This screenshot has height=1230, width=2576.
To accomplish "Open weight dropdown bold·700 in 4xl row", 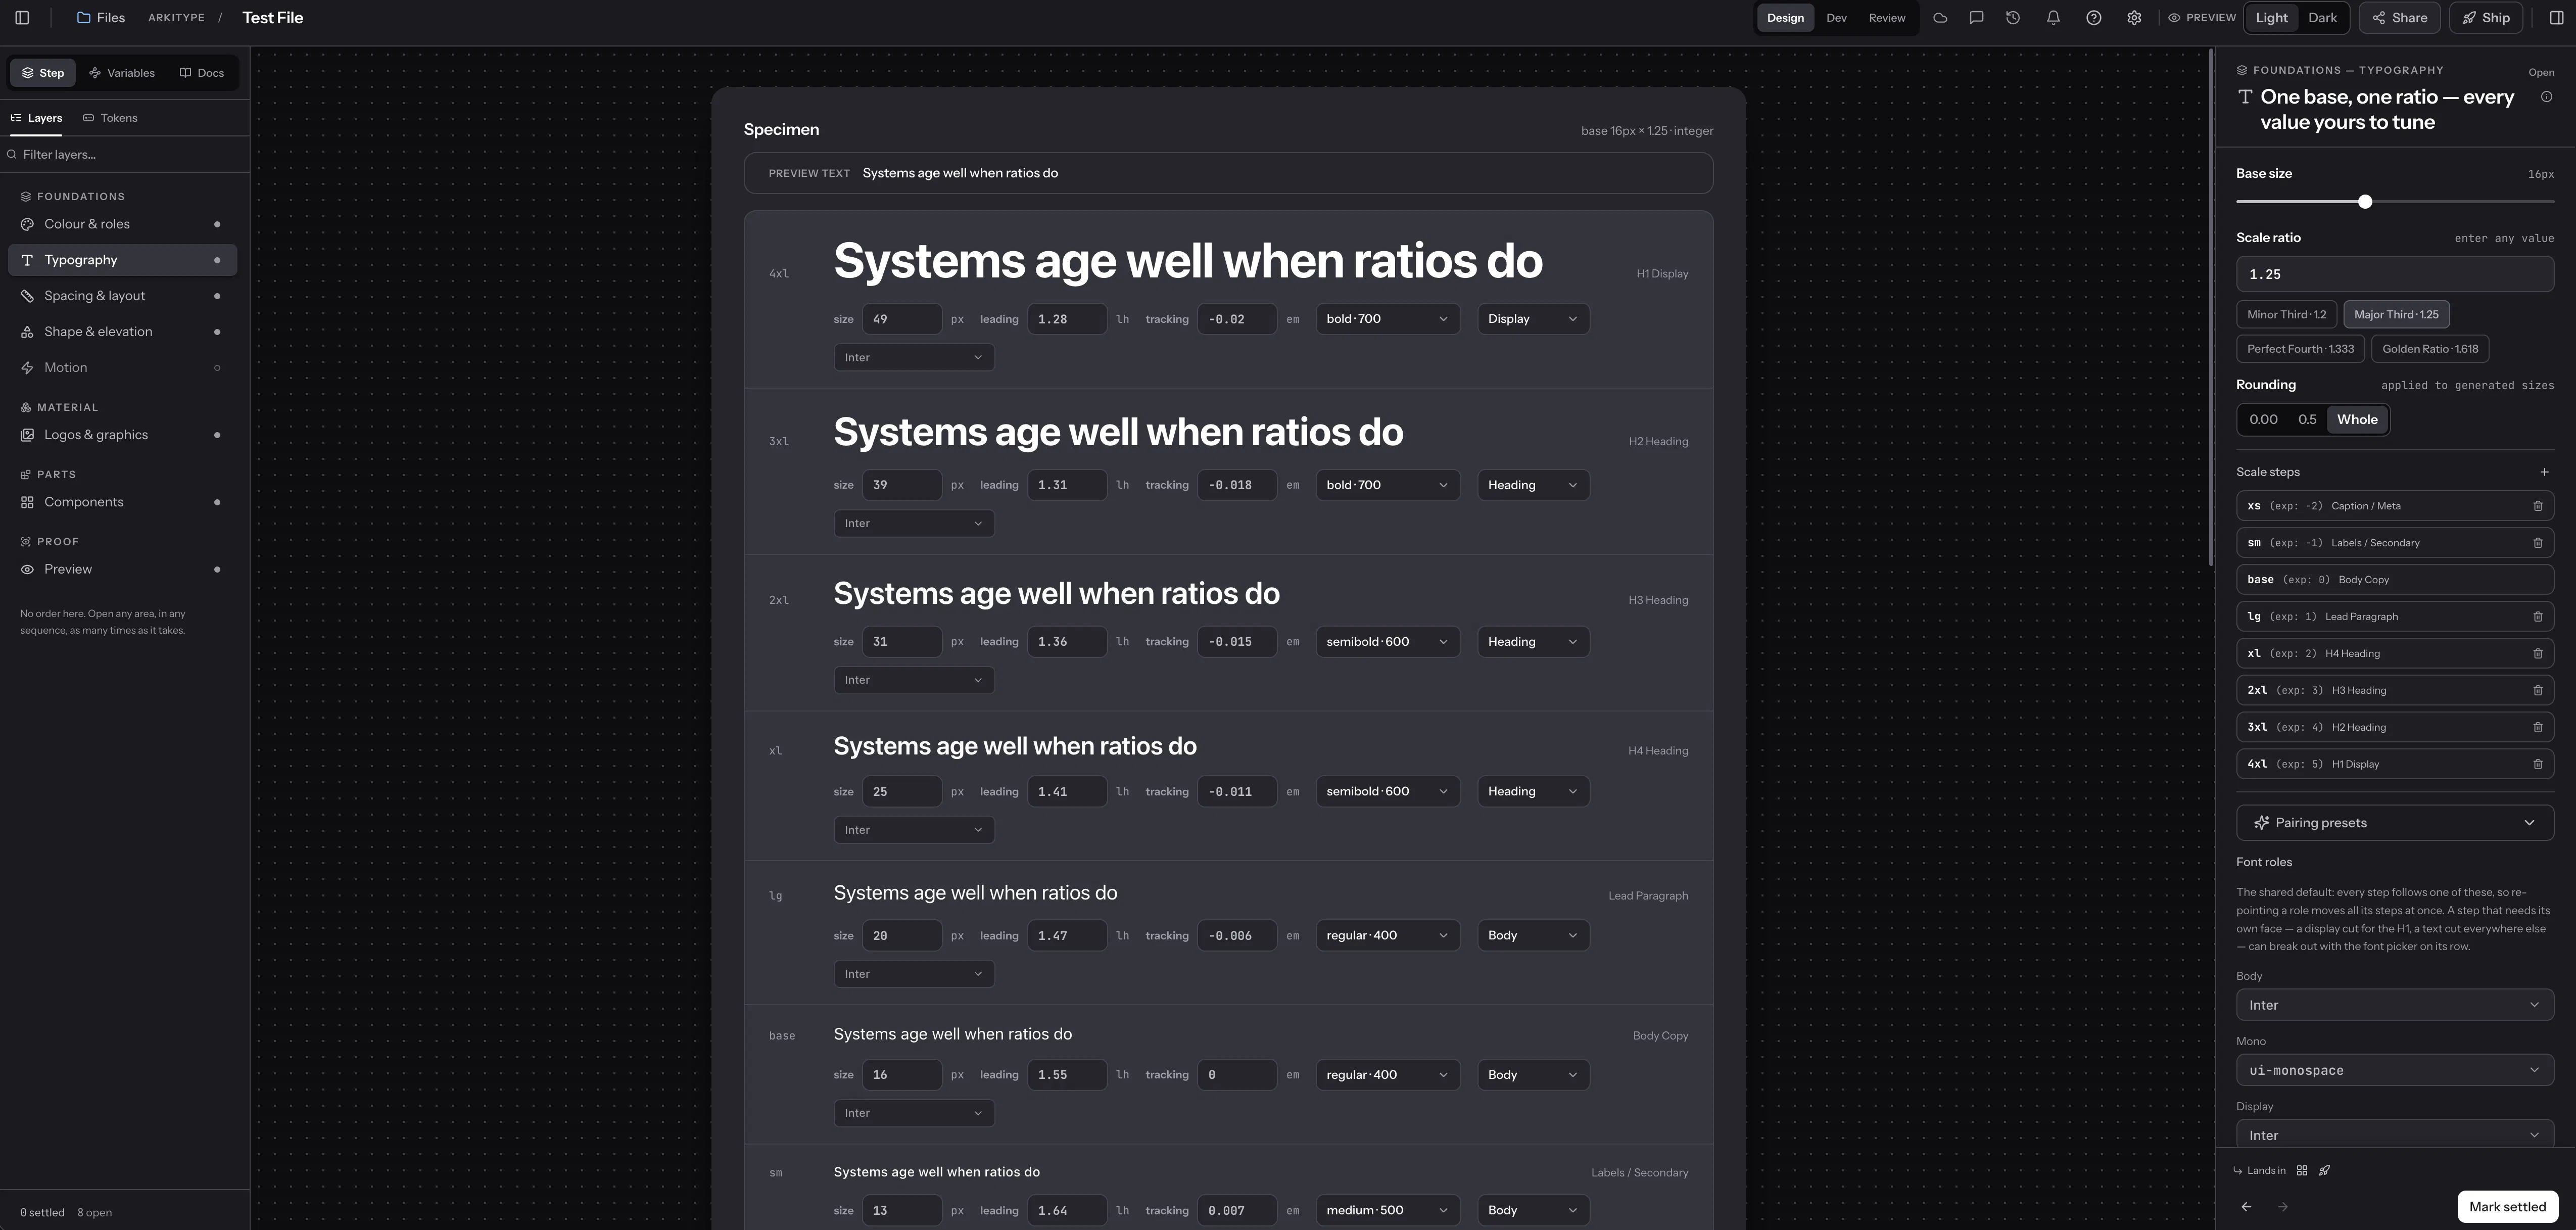I will 1387,319.
